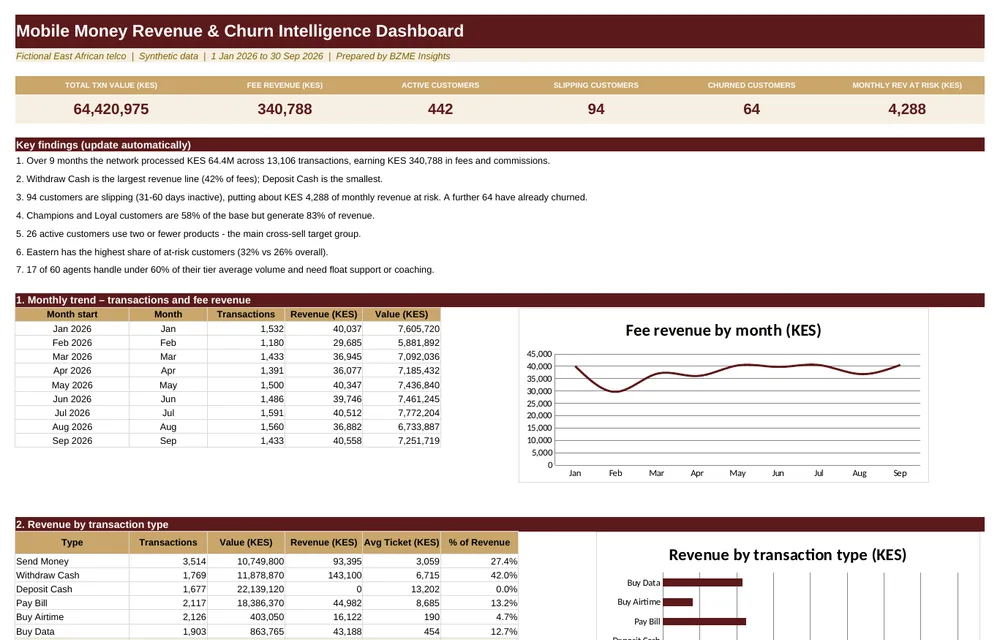The width and height of the screenshot is (1000, 640).
Task: Click the 'May 2026' cell
Action: [x=72, y=385]
